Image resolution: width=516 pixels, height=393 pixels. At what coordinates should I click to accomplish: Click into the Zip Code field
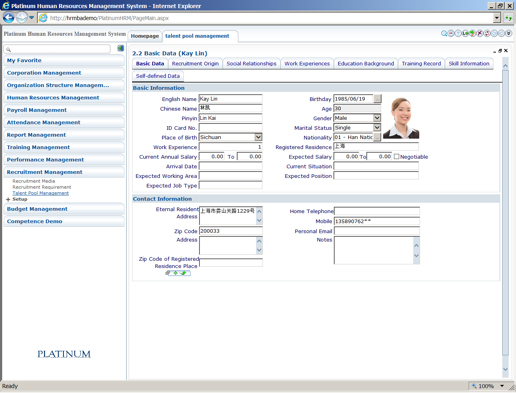[x=230, y=231]
